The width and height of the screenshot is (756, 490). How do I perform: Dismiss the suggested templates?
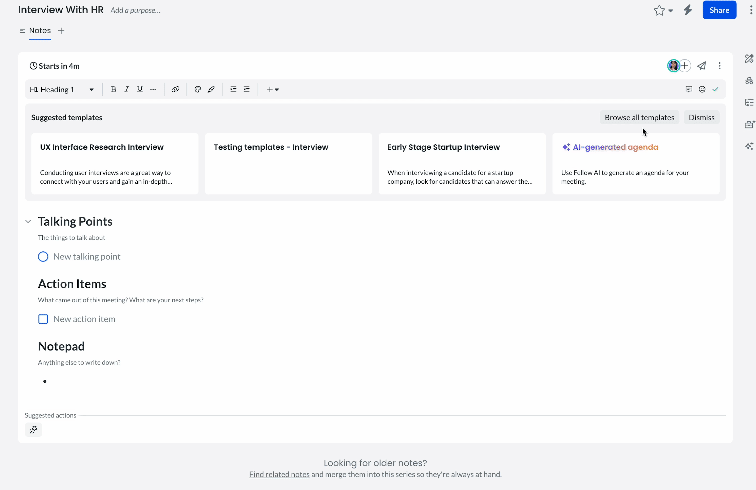point(702,117)
